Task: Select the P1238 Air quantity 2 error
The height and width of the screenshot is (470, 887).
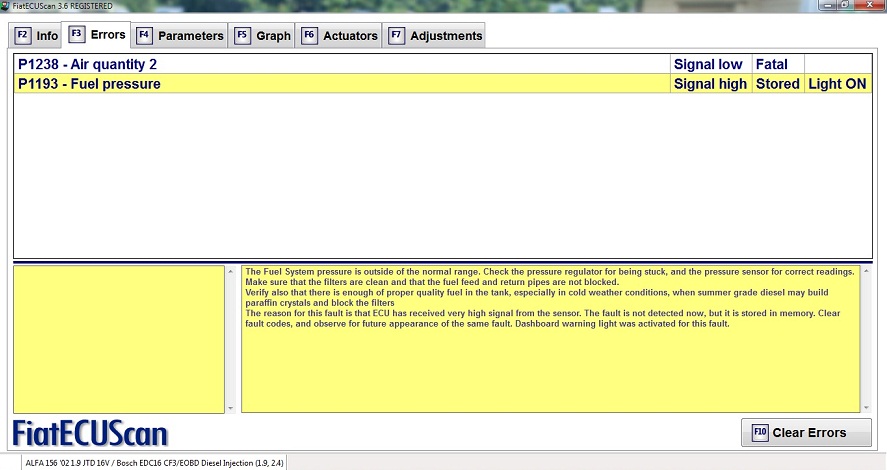Action: 88,64
